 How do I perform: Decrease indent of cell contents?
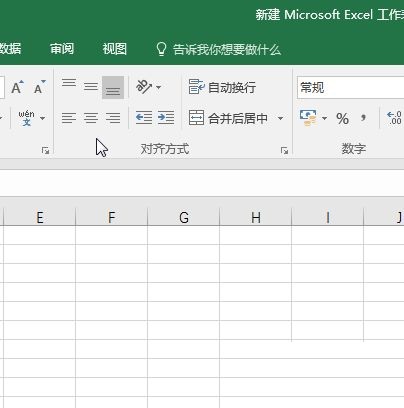click(144, 118)
